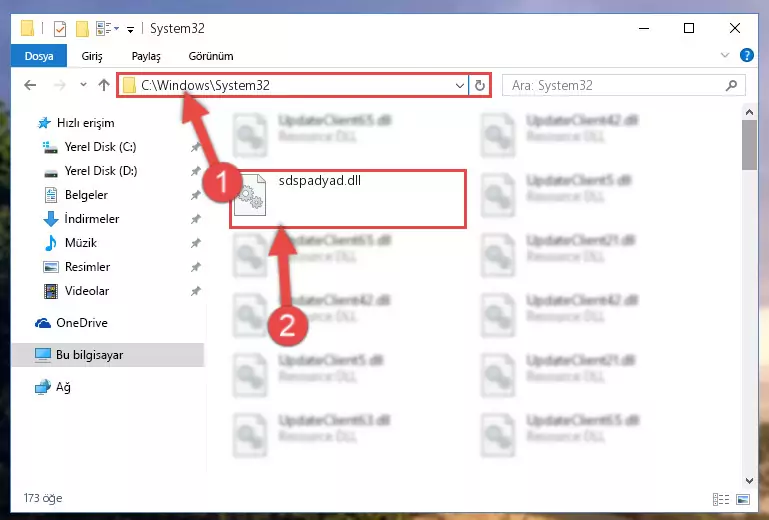Open İndirmeler folder in sidebar
769x520 pixels.
tap(91, 219)
